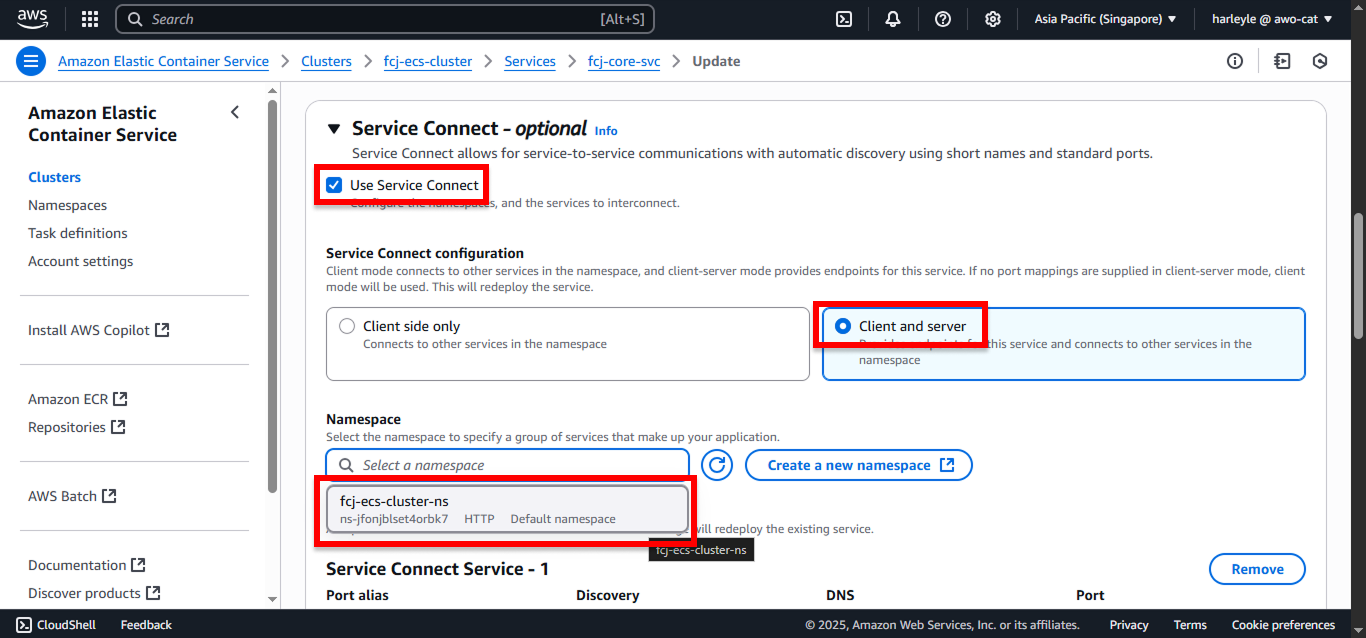Collapse the Service Connect section

coord(334,129)
